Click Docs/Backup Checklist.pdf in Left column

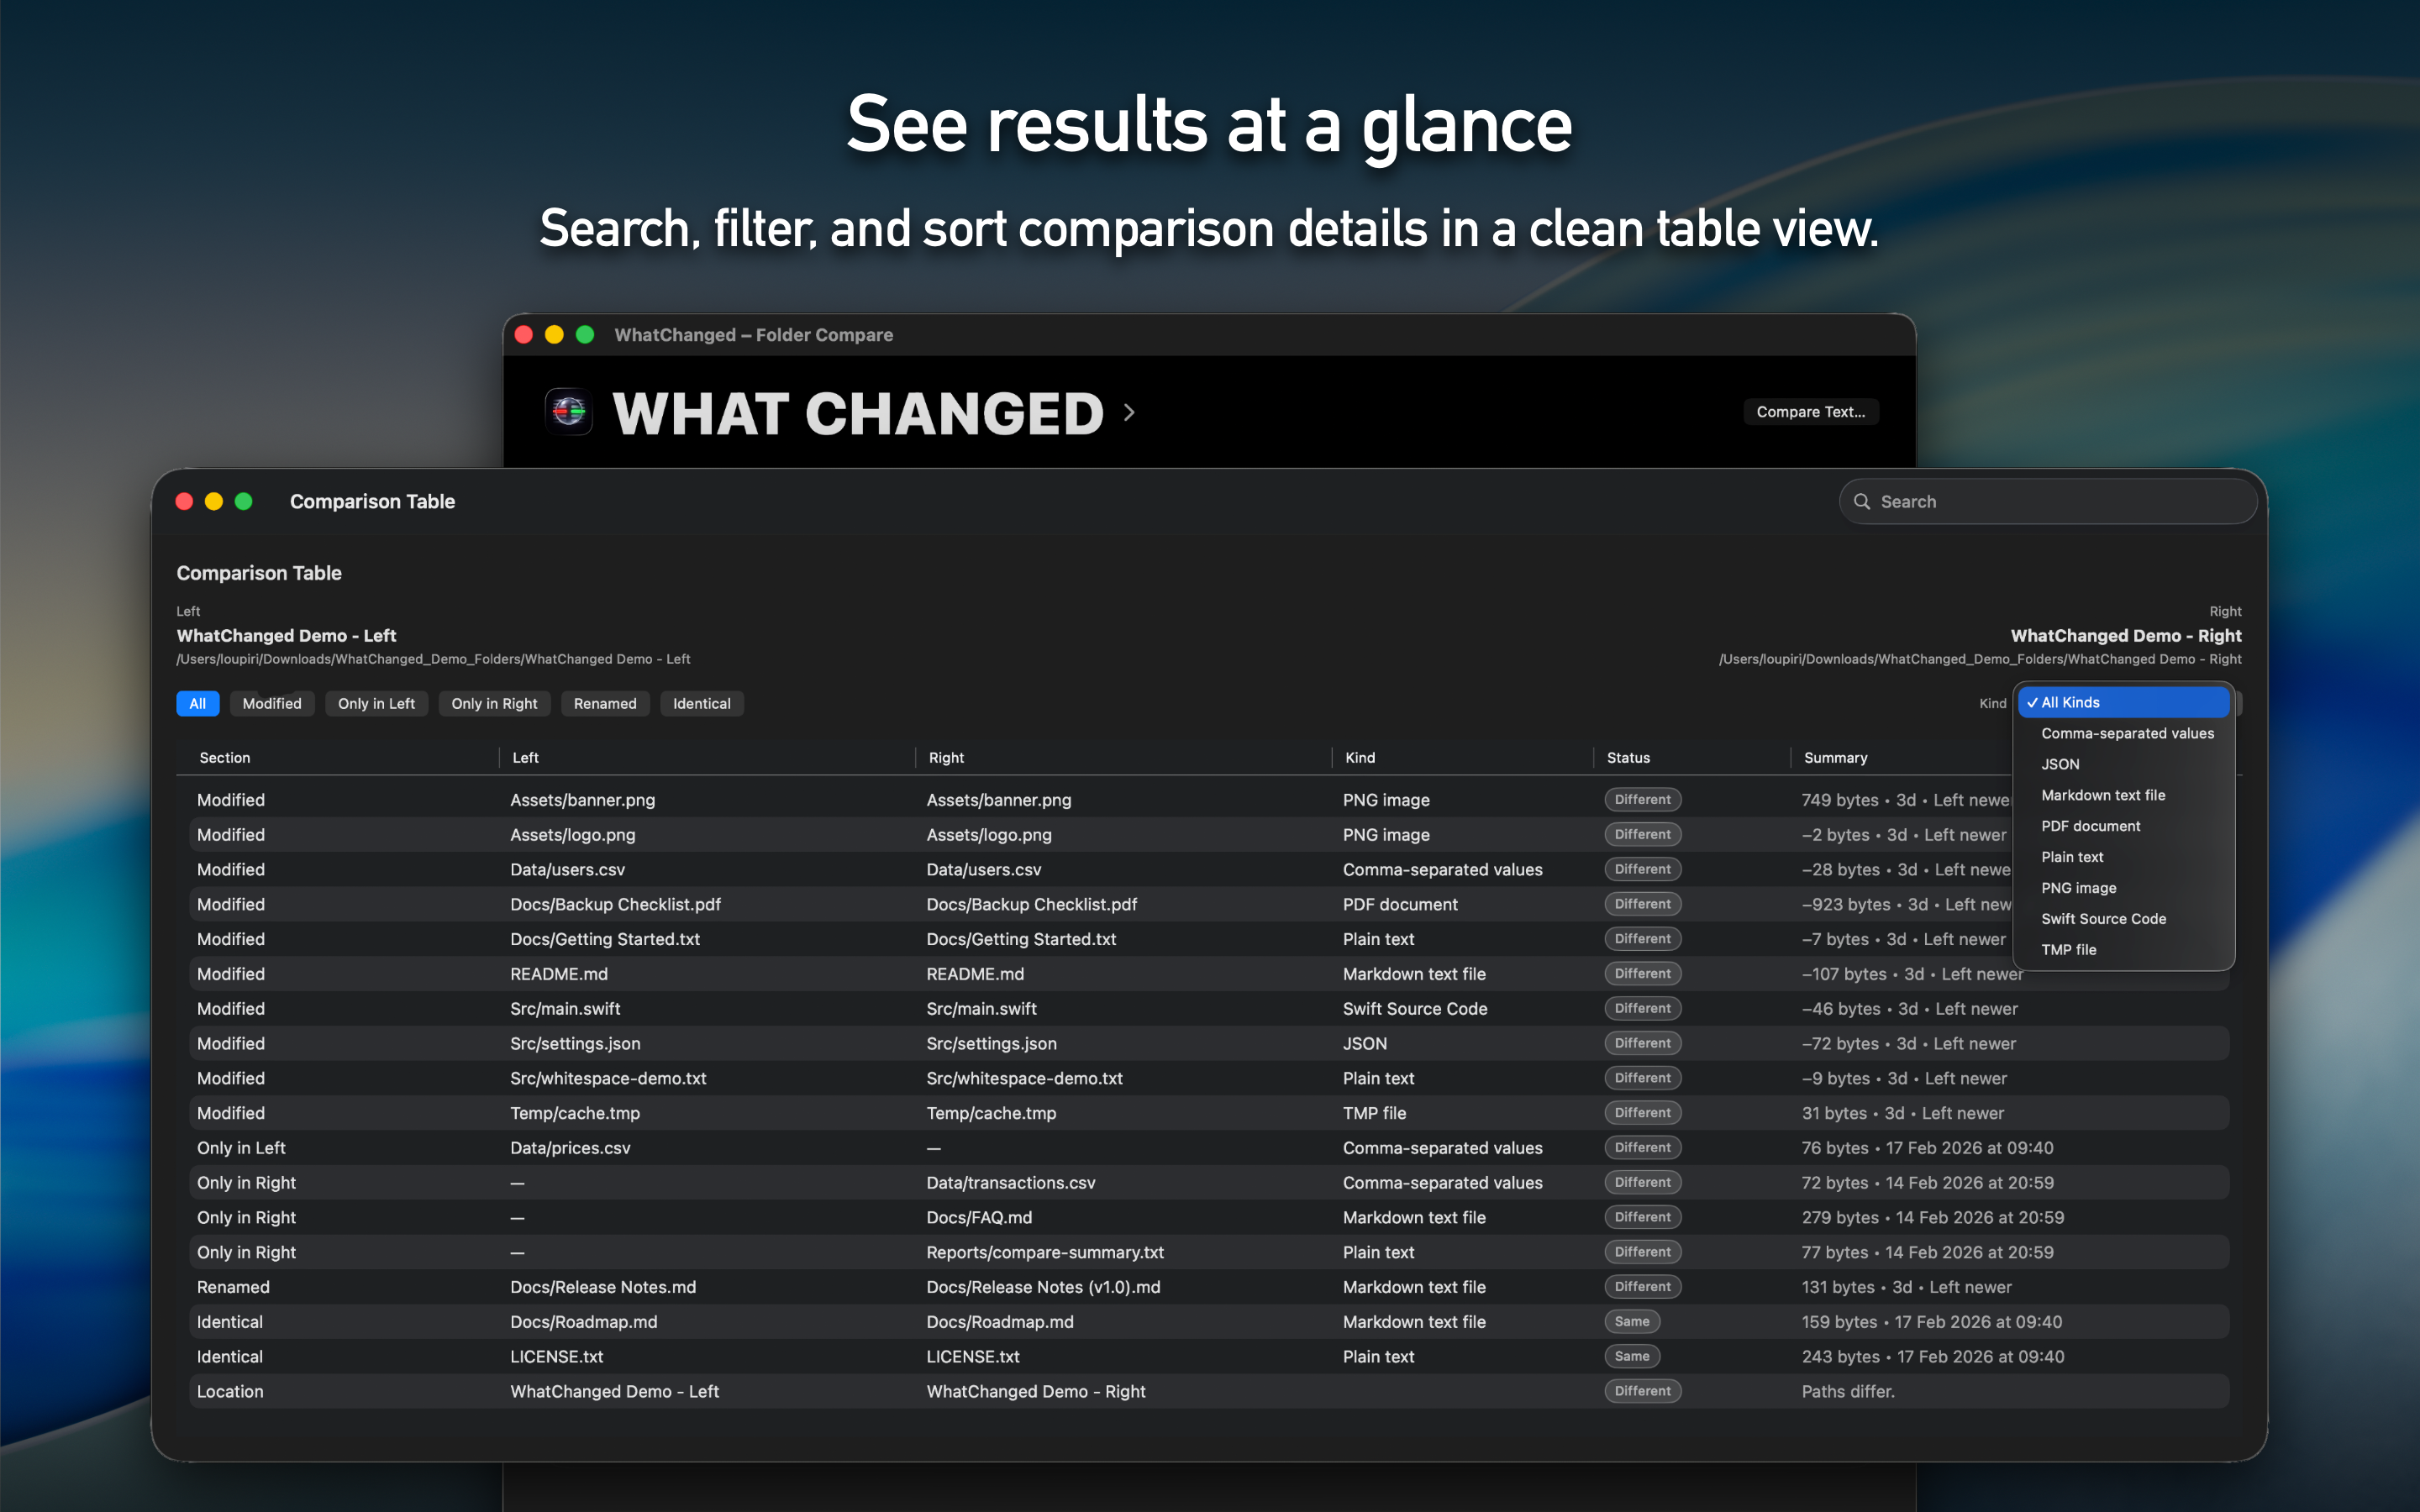click(x=615, y=904)
